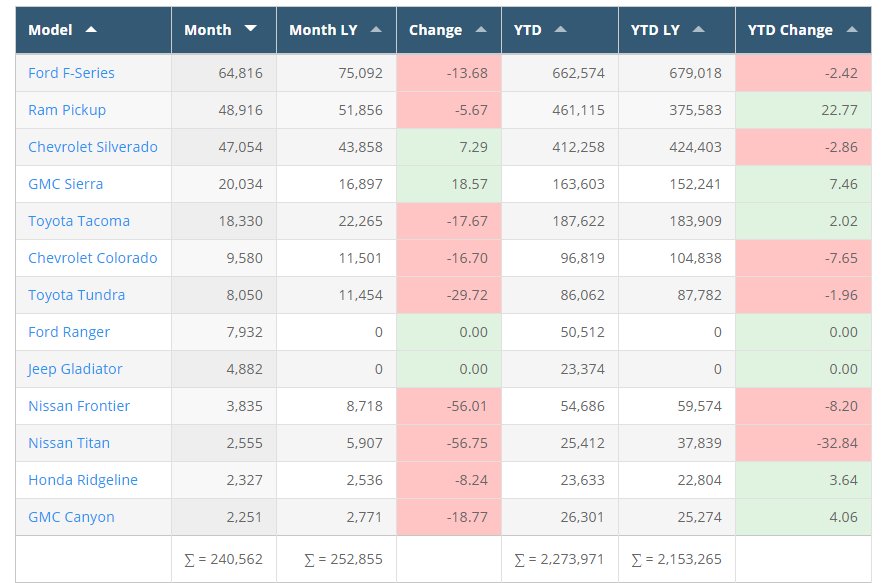This screenshot has width=885, height=583.
Task: Select Ram Pickup YTD change 22.77
Action: click(839, 110)
